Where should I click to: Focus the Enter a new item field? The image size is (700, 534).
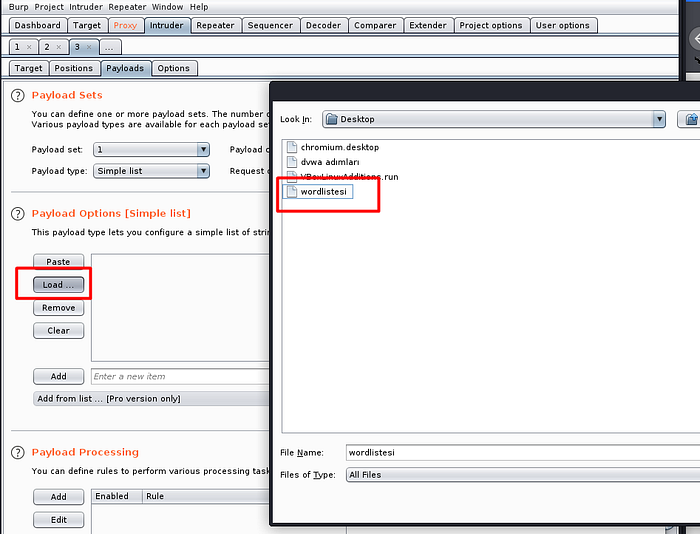click(181, 376)
